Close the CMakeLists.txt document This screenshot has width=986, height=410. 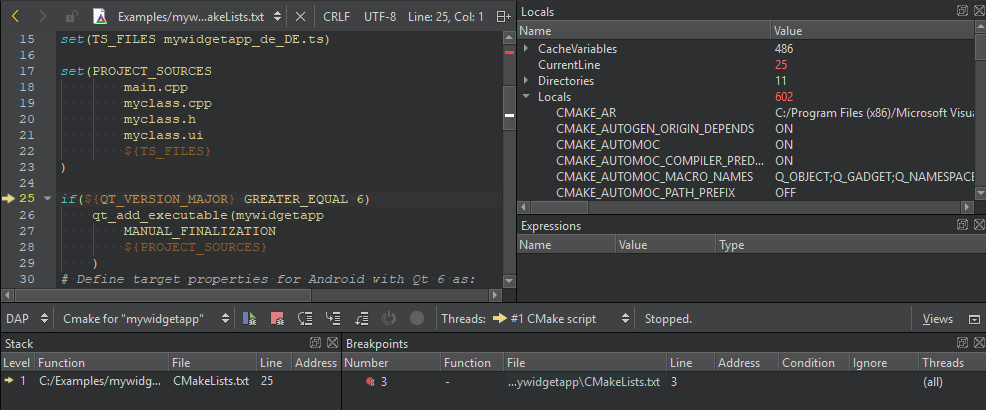301,17
